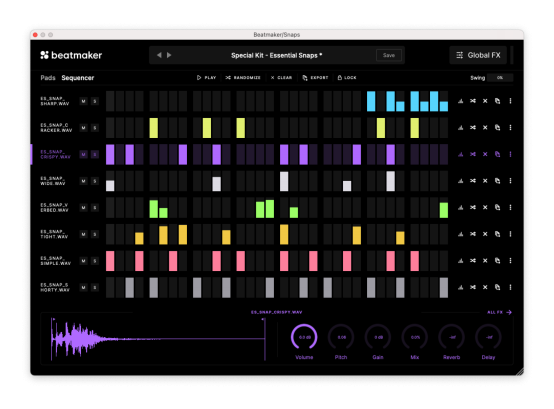Open more options for ES_SNAP_CRACKER row
This screenshot has height=409, width=554.
pos(510,128)
